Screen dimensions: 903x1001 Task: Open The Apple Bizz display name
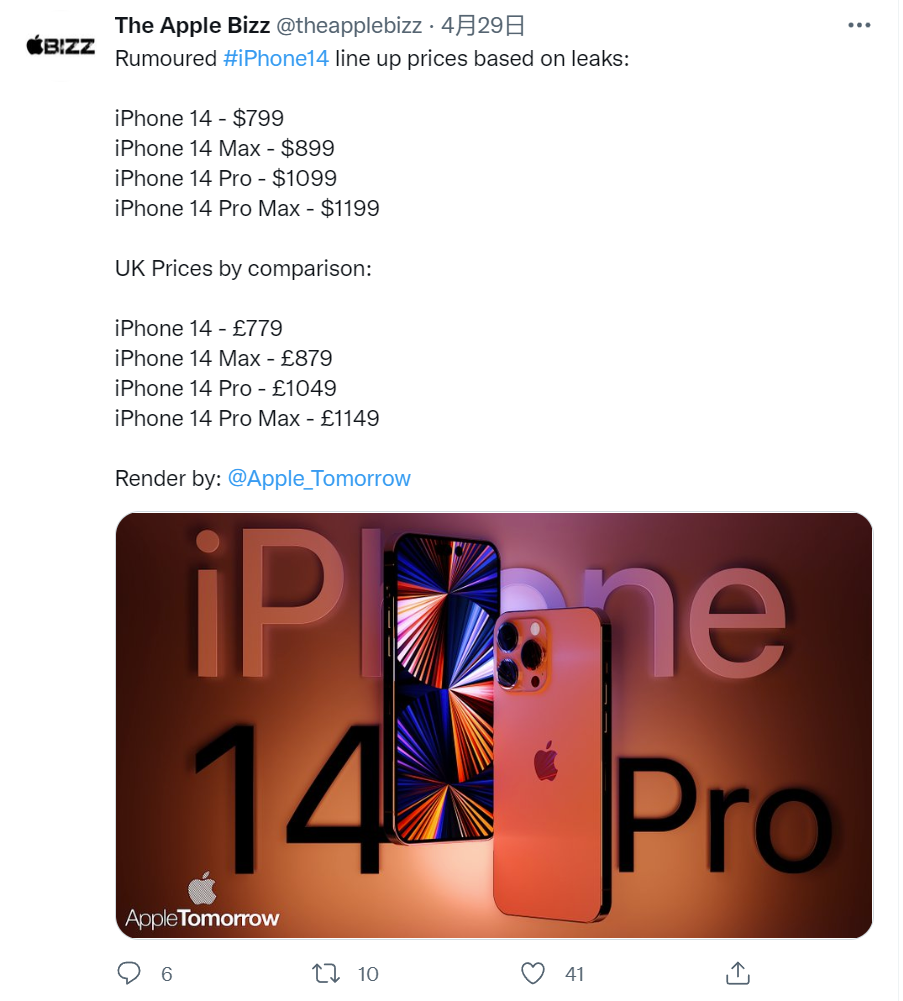click(192, 26)
